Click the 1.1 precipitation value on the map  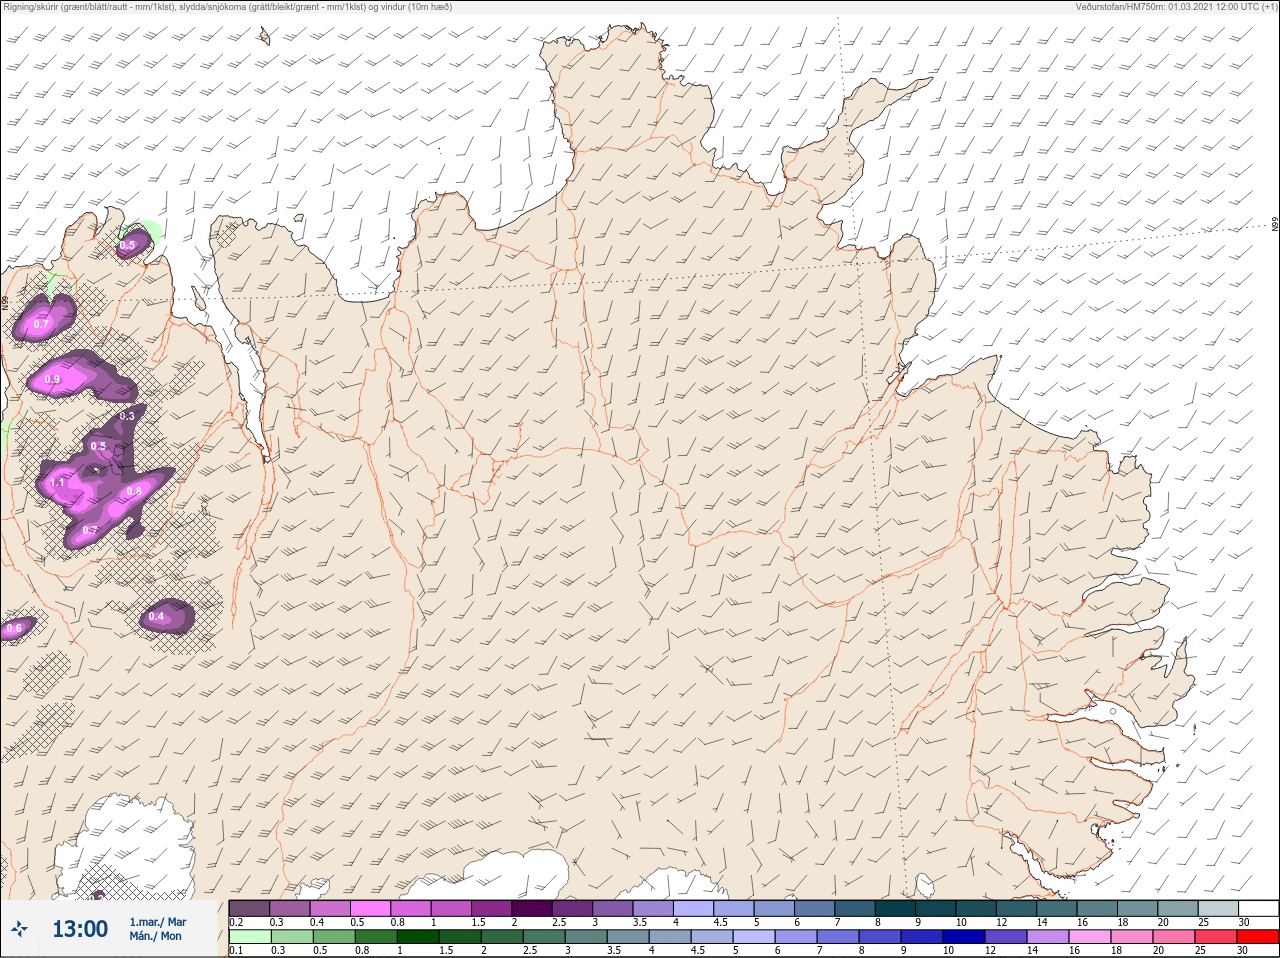click(x=57, y=483)
